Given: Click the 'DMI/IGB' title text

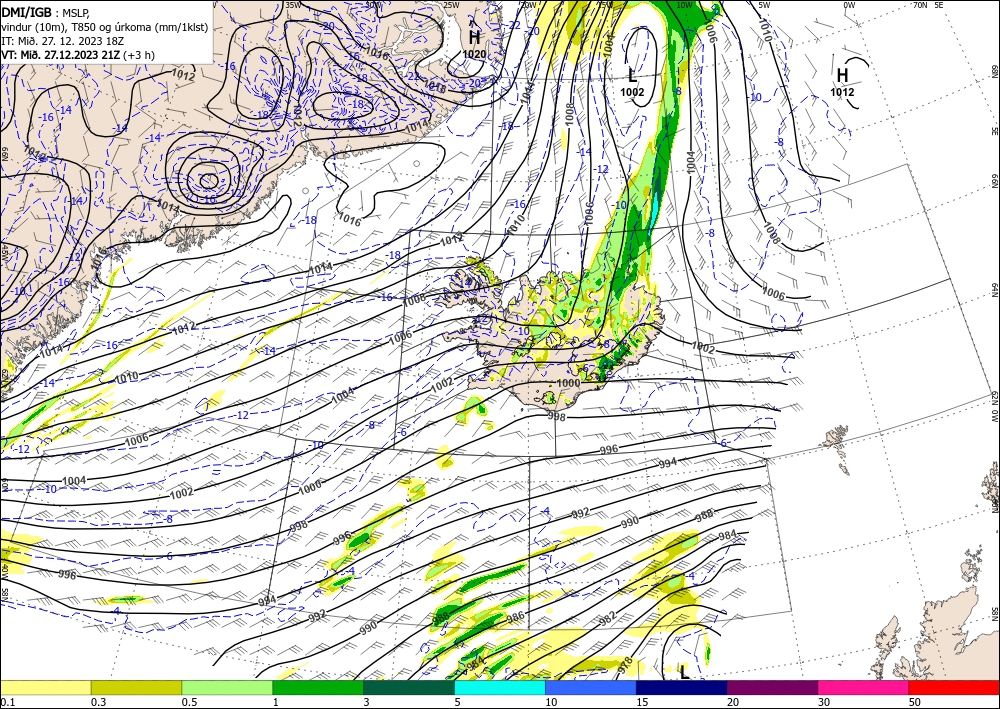Looking at the screenshot, I should tap(26, 12).
